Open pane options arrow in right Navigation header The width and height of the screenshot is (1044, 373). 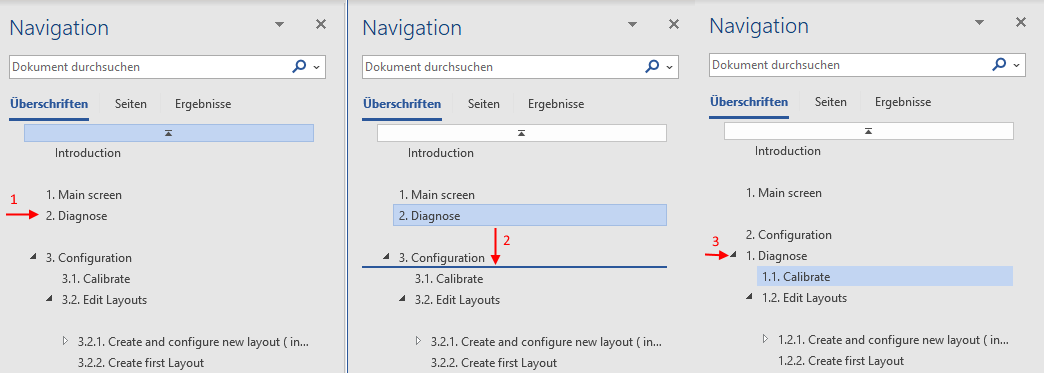pos(979,23)
